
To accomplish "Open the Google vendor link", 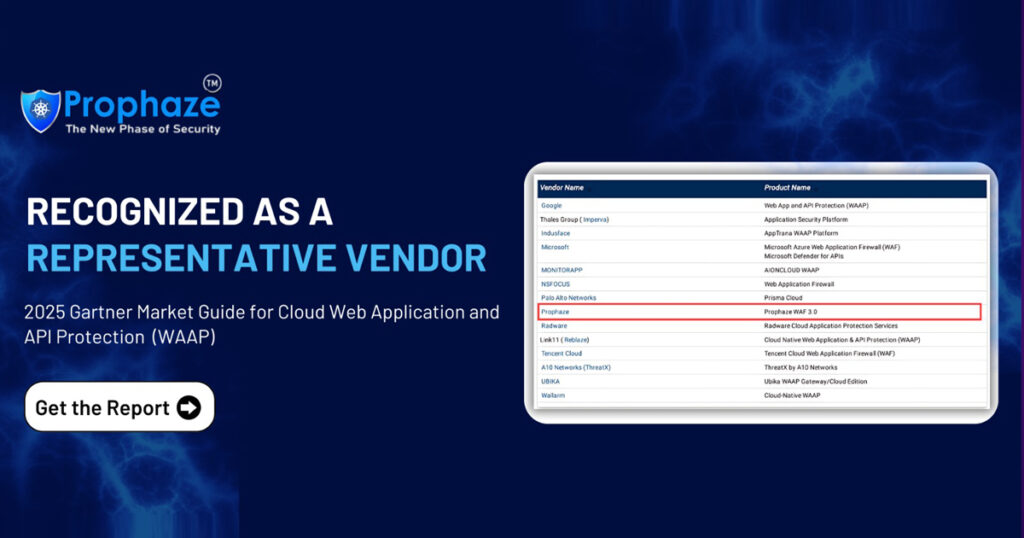I will [551, 206].
